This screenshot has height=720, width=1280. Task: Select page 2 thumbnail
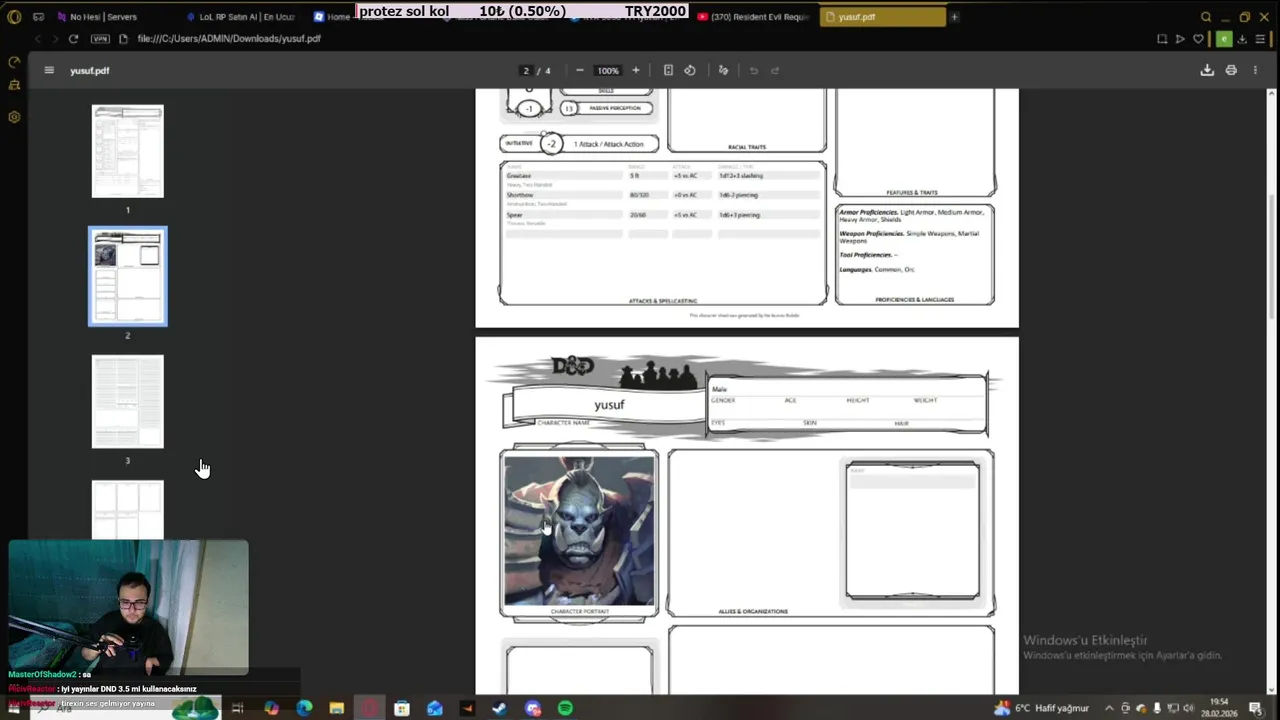pos(128,276)
